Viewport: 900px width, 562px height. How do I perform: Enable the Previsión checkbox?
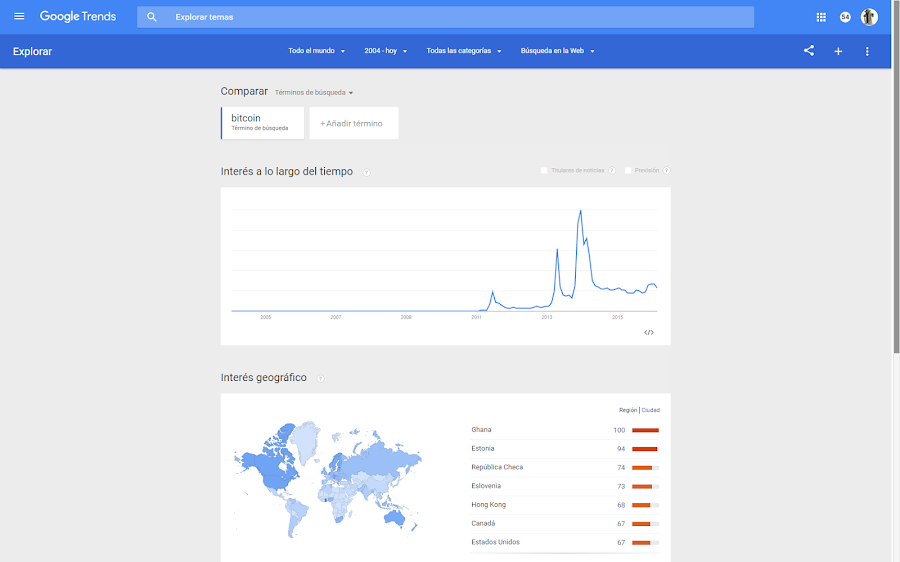point(627,170)
